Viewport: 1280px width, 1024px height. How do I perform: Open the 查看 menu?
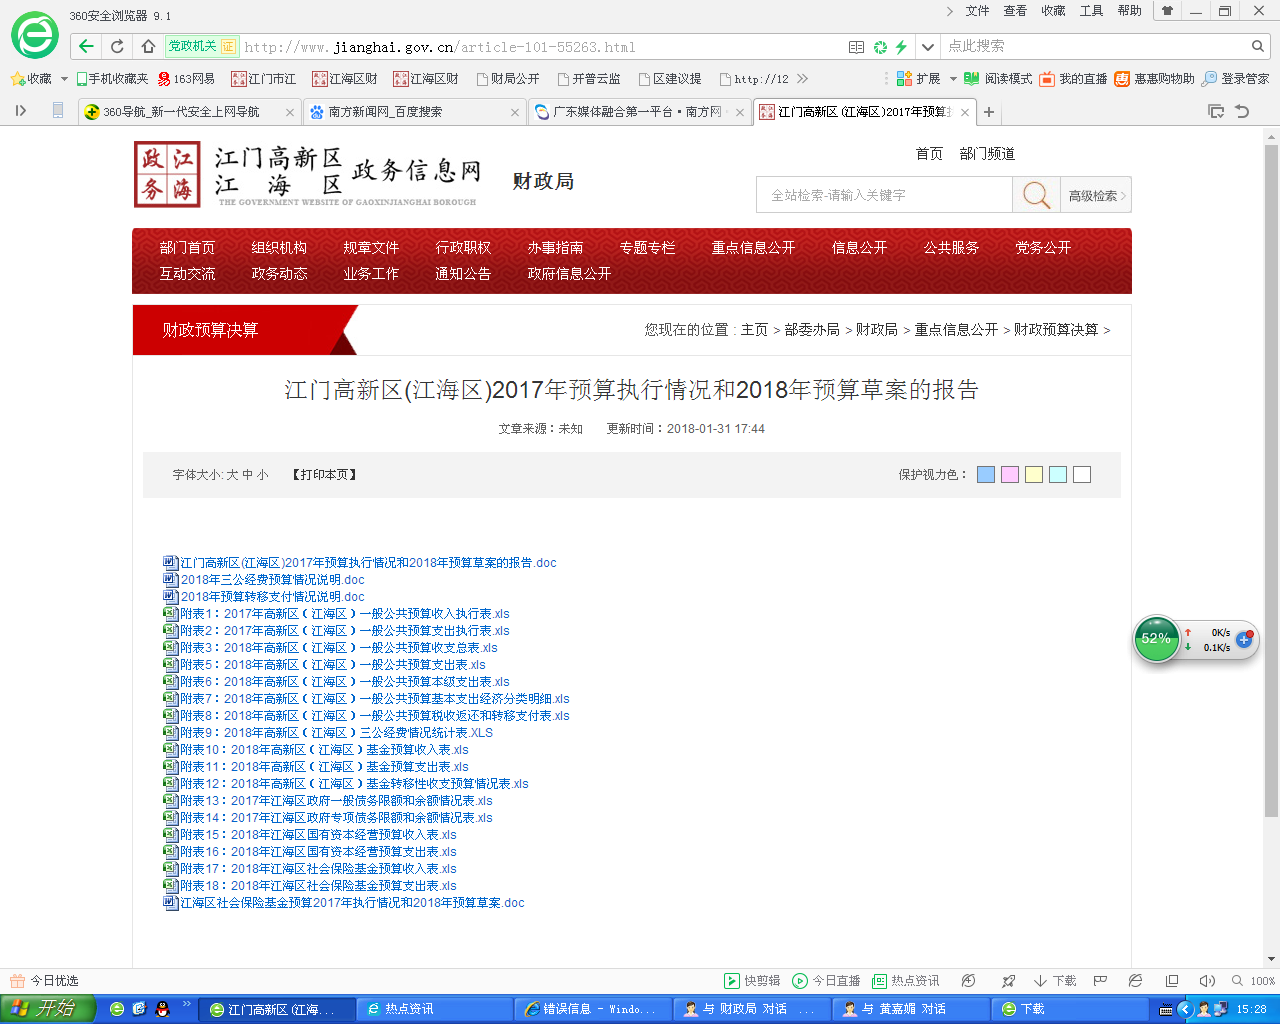click(x=1015, y=11)
